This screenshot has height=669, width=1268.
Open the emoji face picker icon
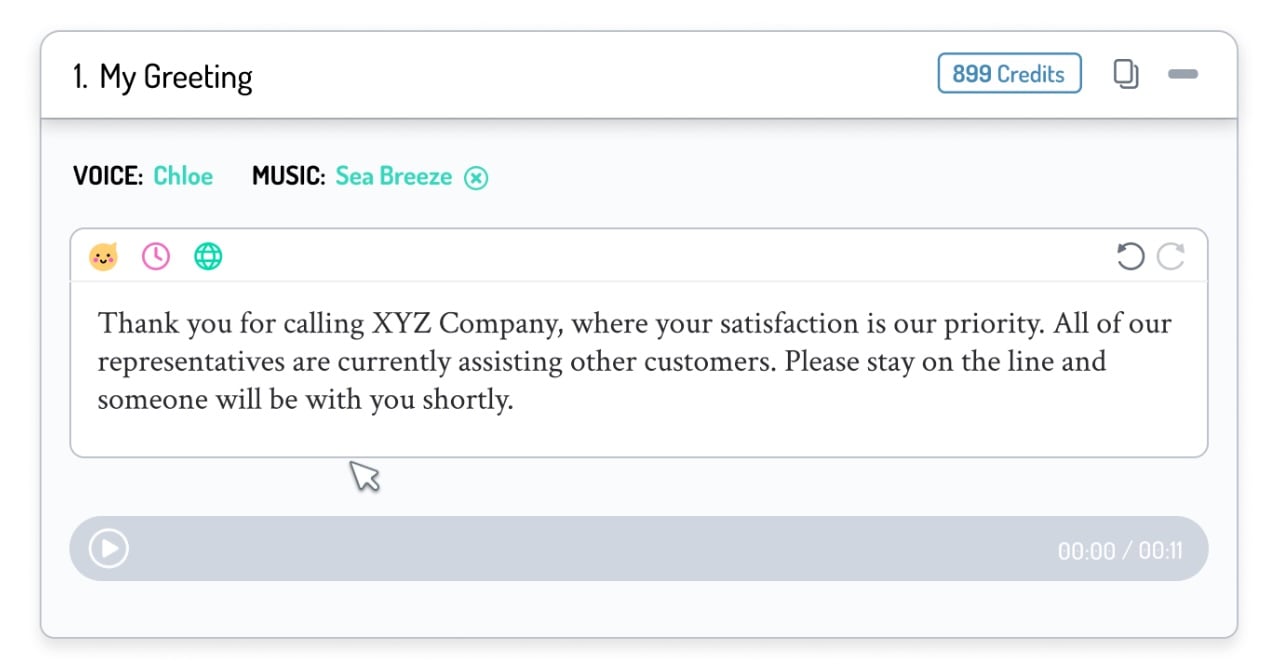[x=103, y=257]
